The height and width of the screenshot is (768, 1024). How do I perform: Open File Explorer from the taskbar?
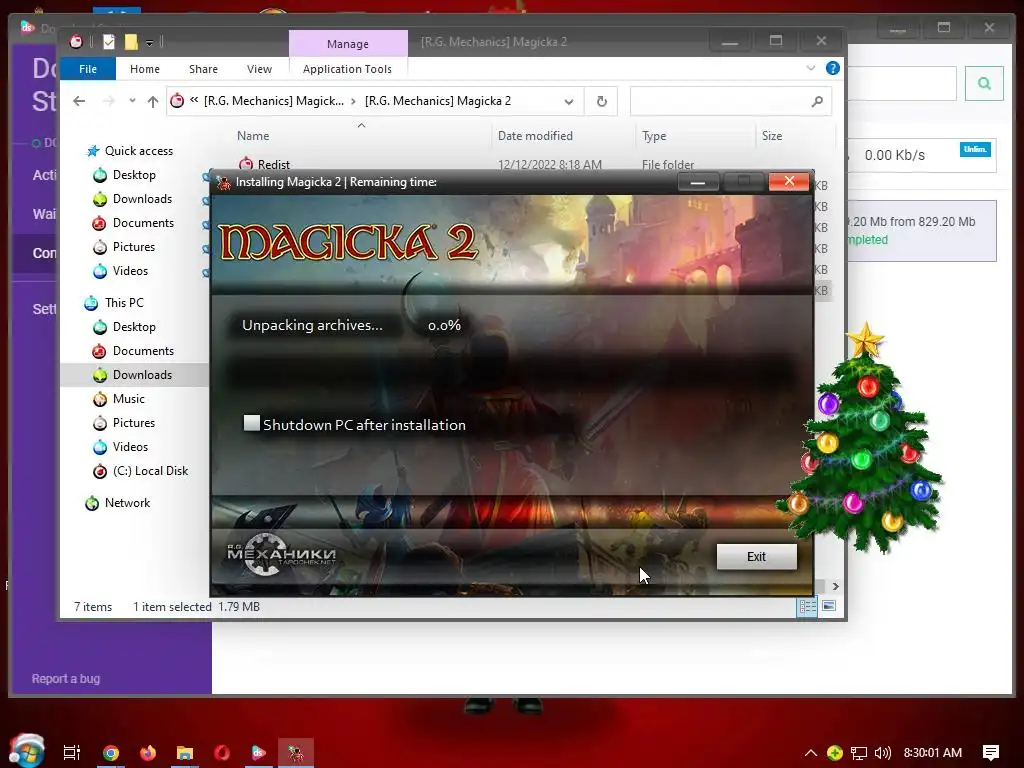tap(185, 753)
